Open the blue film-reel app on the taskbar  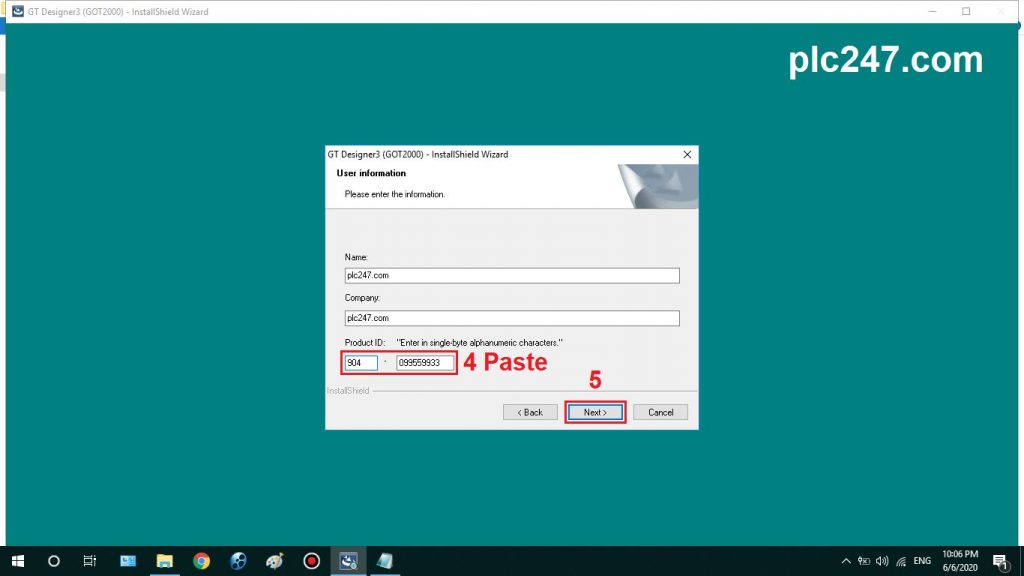pyautogui.click(x=238, y=561)
